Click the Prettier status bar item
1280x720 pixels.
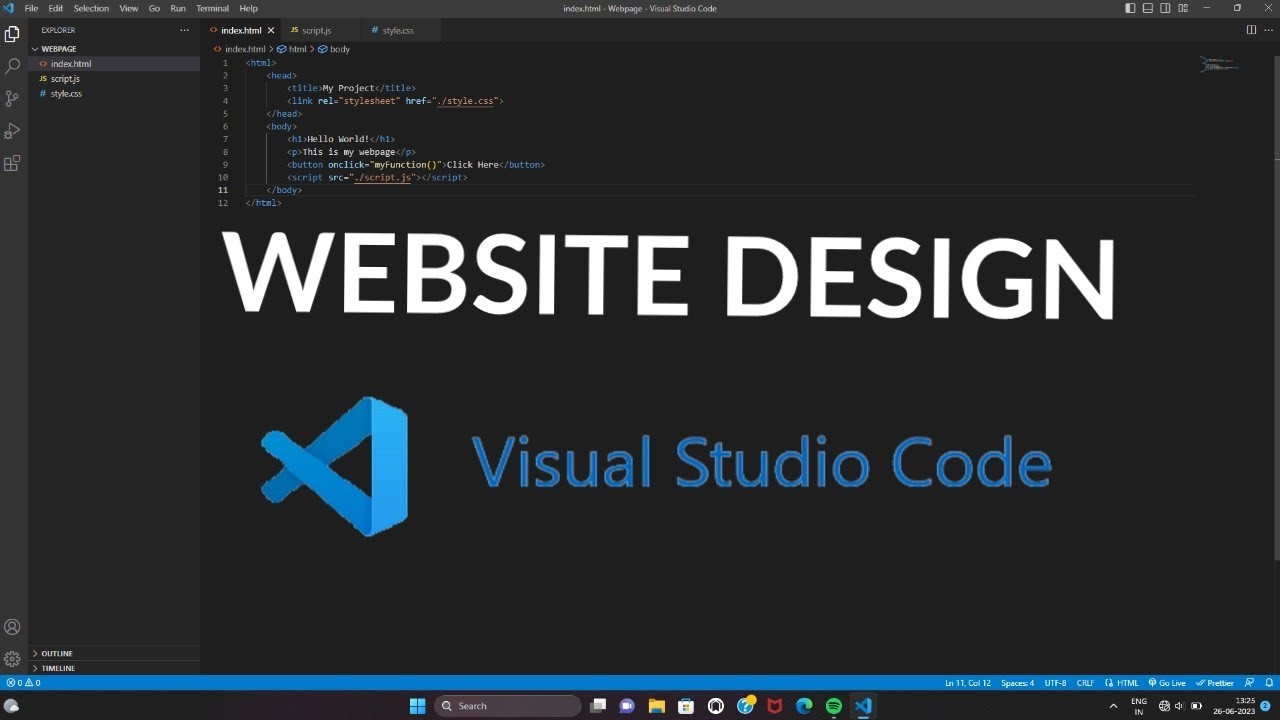pyautogui.click(x=1215, y=683)
